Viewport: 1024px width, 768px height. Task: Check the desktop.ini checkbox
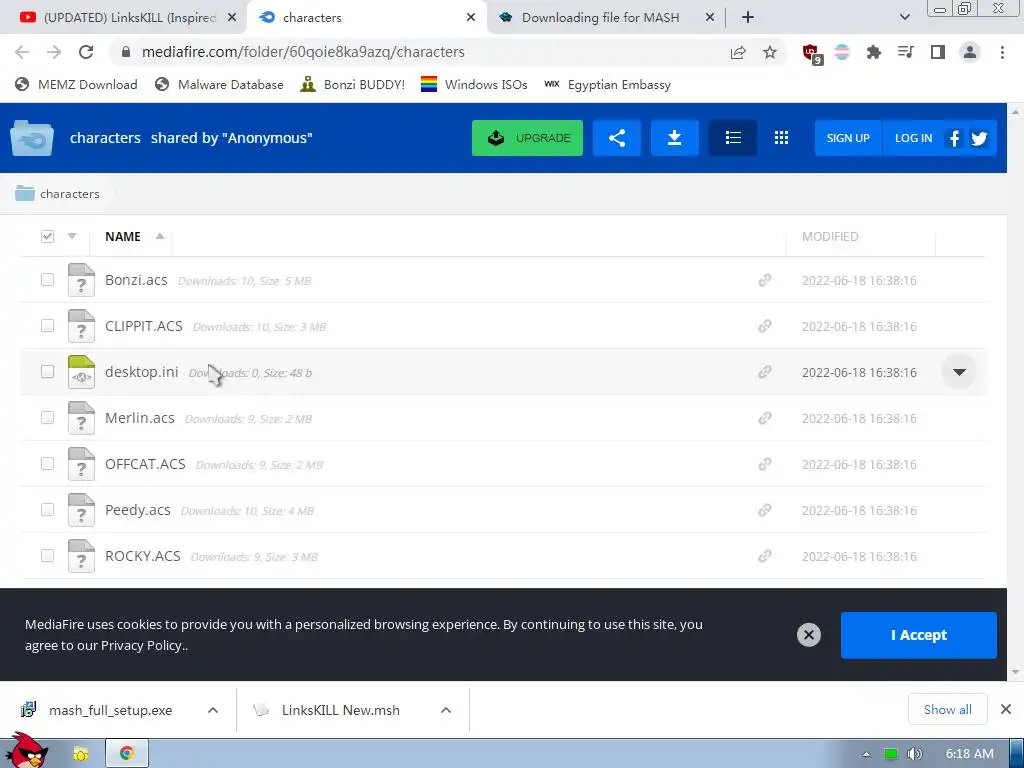pos(47,372)
